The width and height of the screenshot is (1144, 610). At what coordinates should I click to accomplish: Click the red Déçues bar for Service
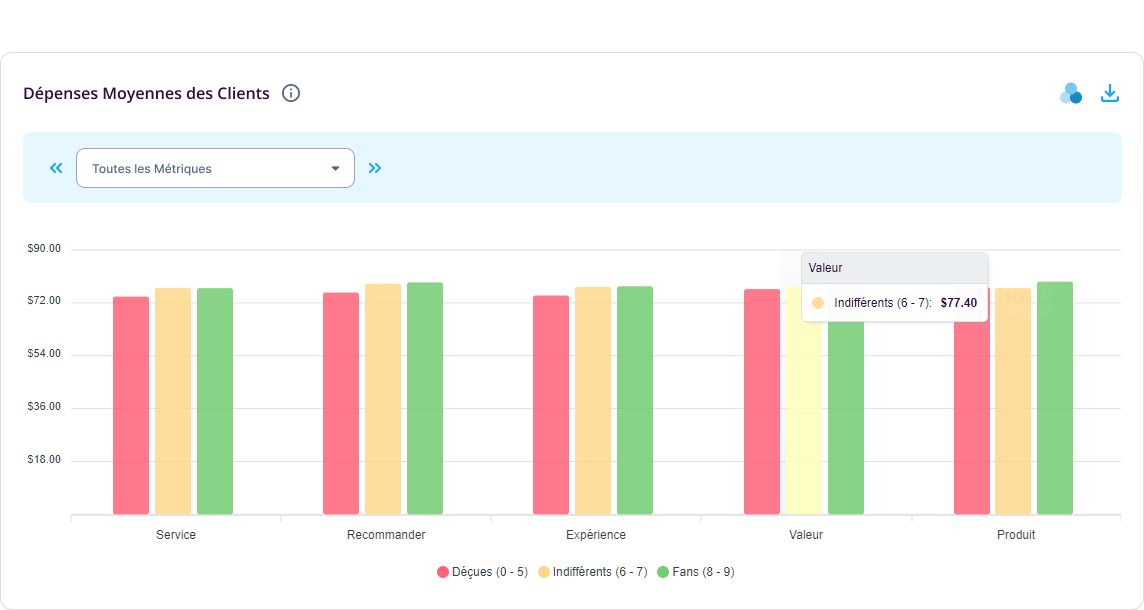coord(131,406)
